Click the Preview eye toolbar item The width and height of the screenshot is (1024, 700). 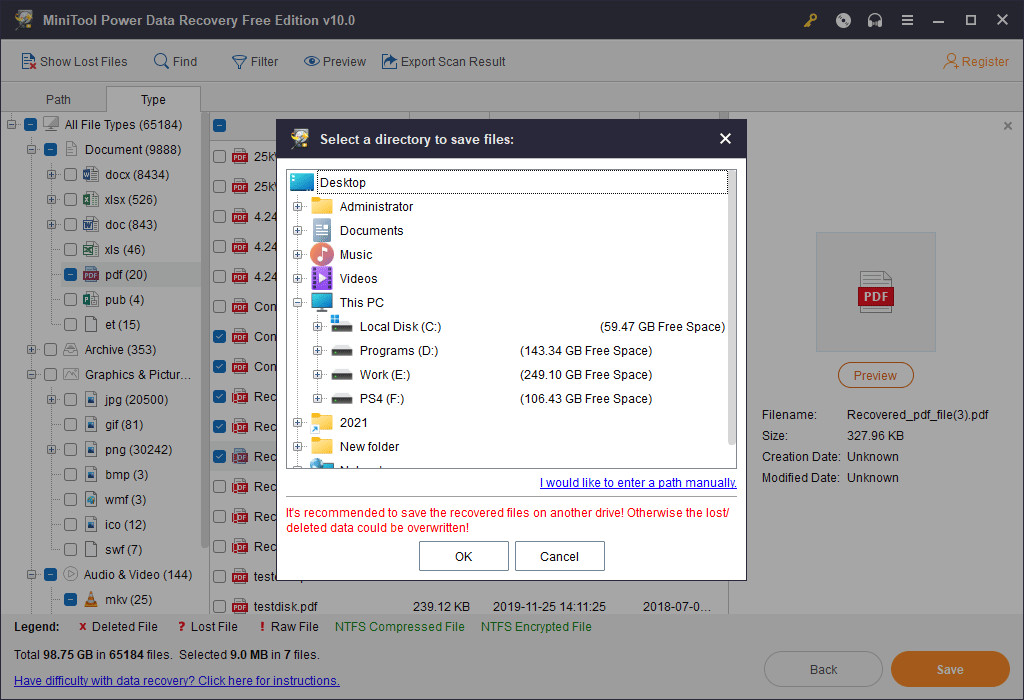[334, 61]
